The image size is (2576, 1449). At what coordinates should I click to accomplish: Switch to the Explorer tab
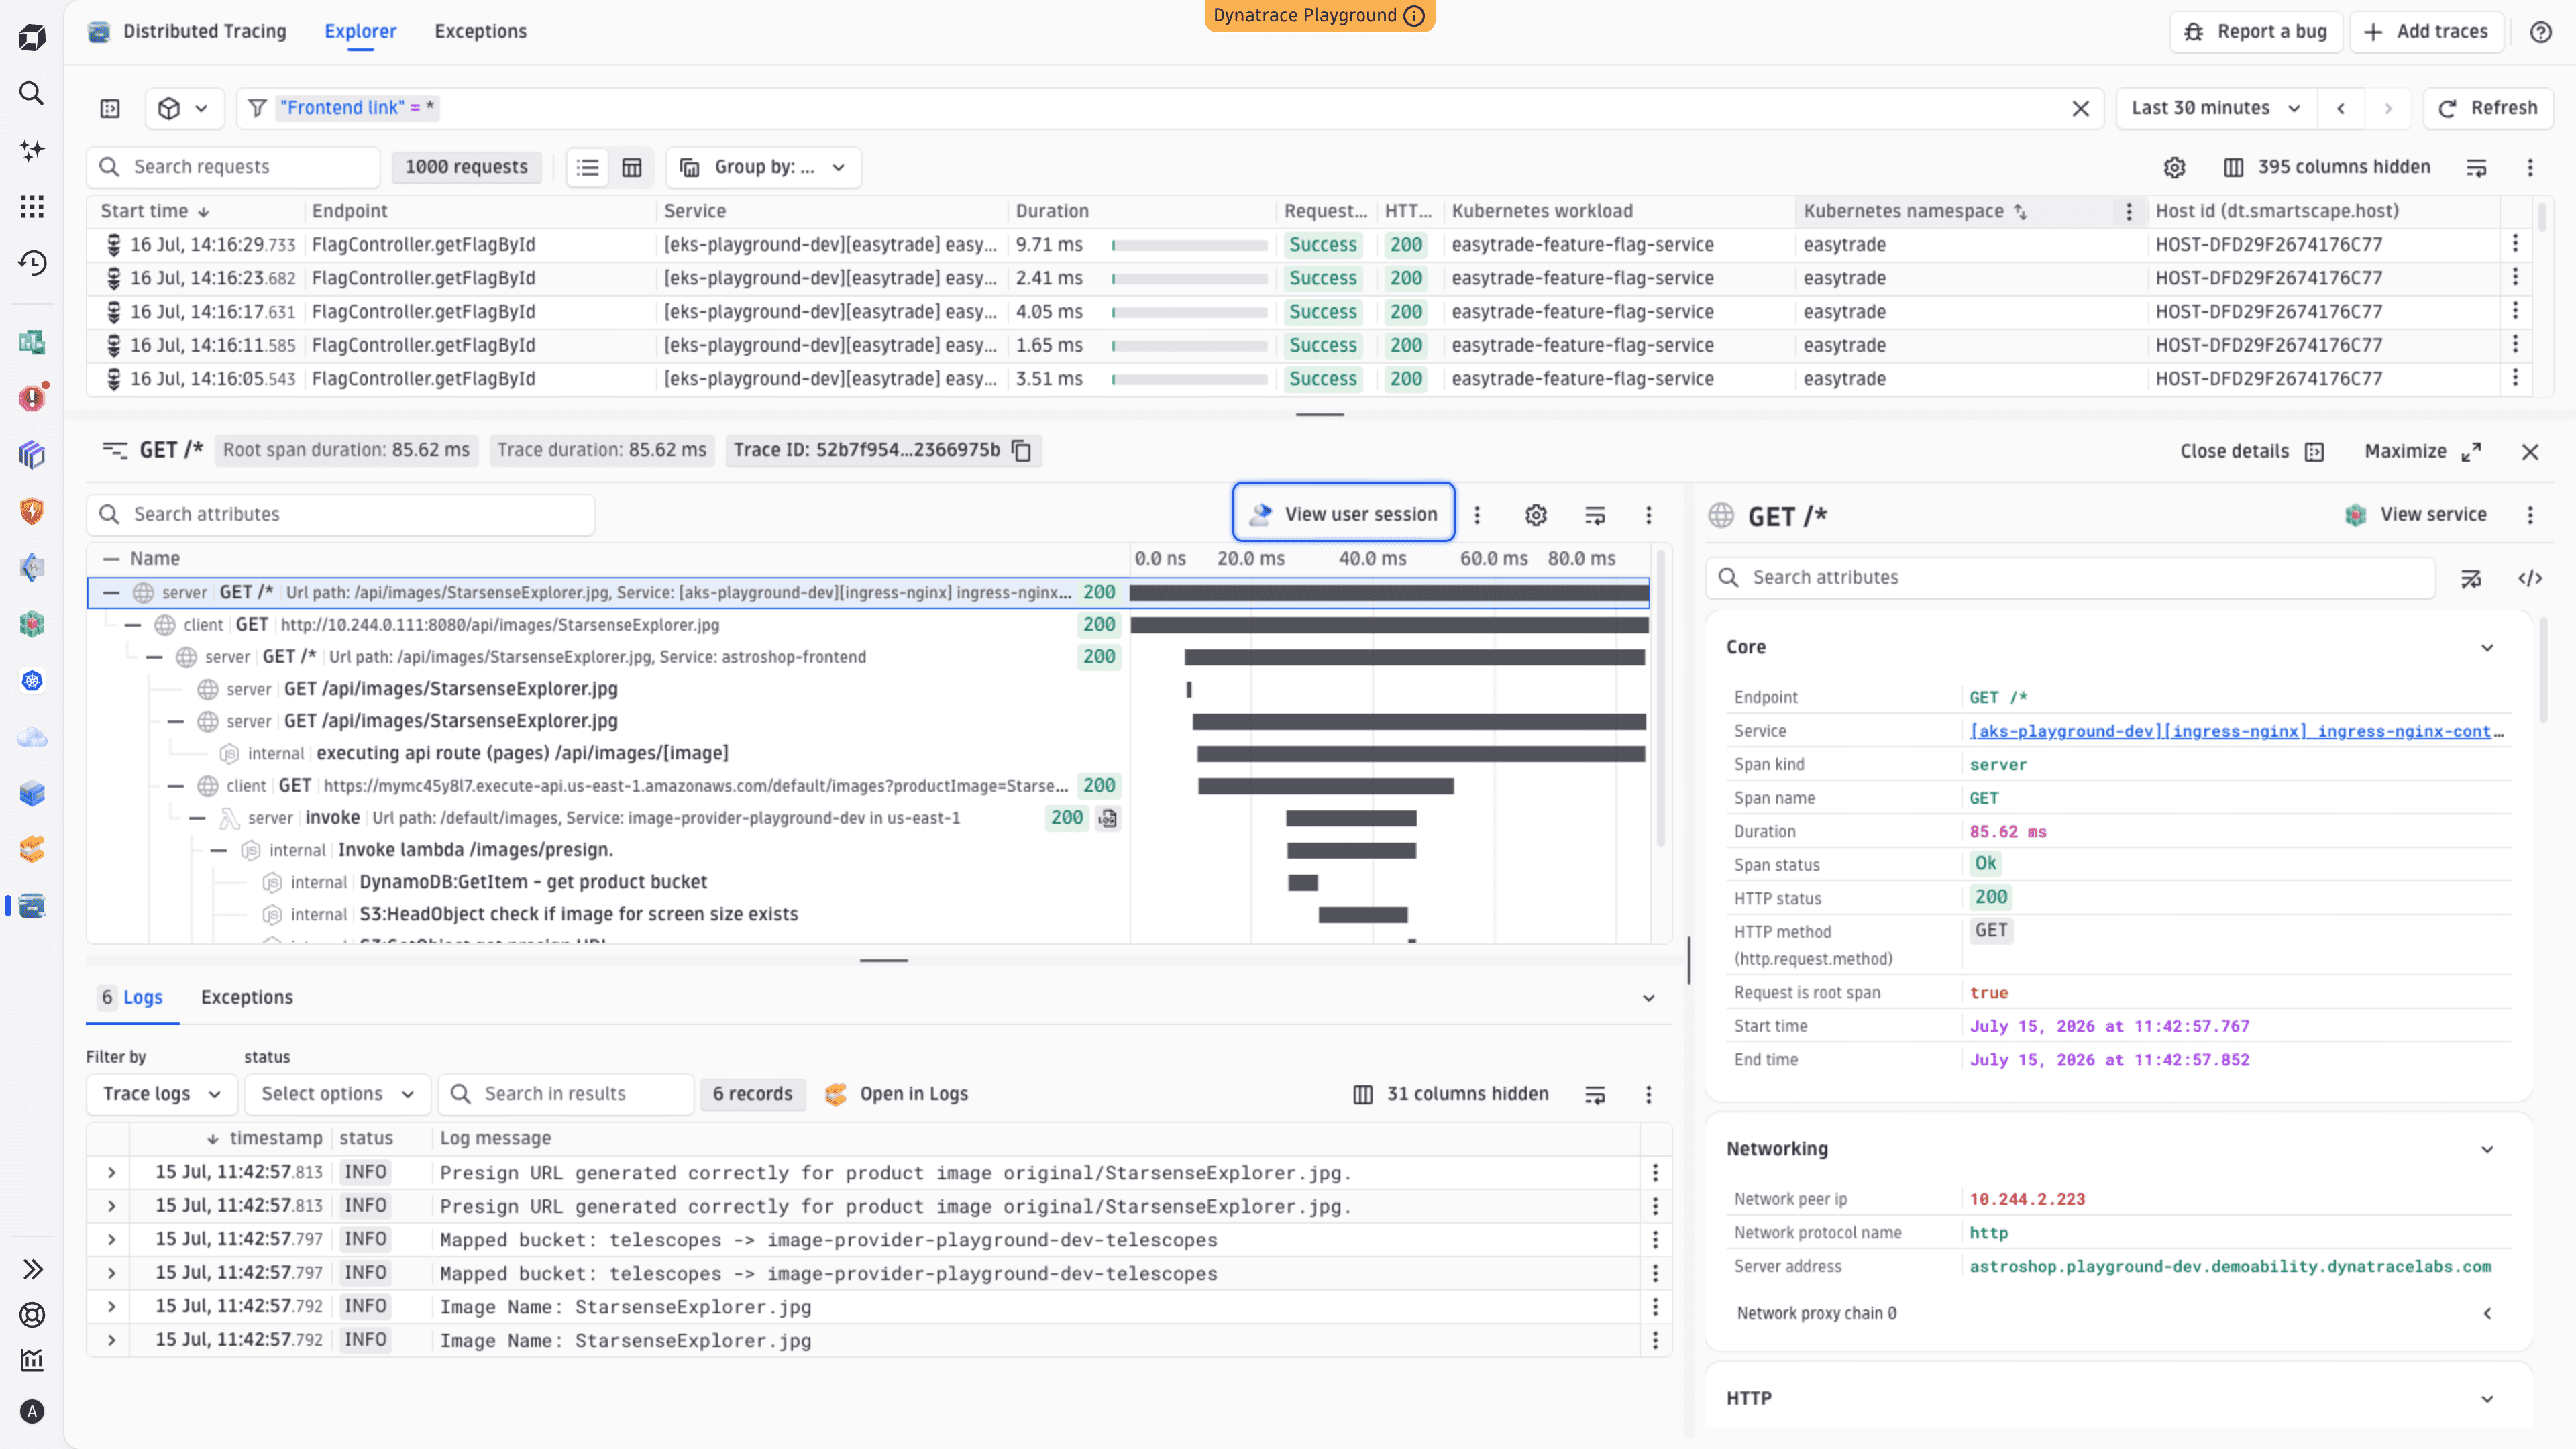(360, 31)
